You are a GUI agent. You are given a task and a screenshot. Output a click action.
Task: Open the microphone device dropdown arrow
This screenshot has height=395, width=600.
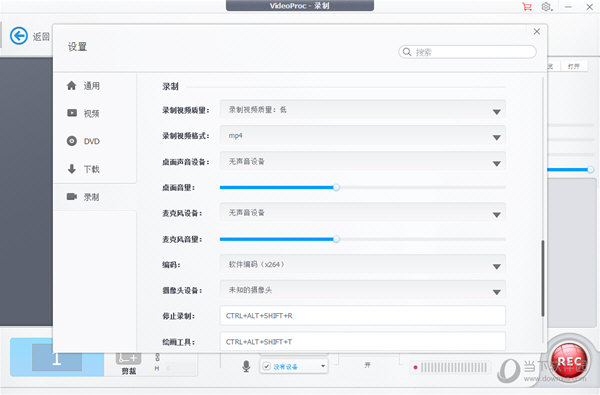click(323, 366)
